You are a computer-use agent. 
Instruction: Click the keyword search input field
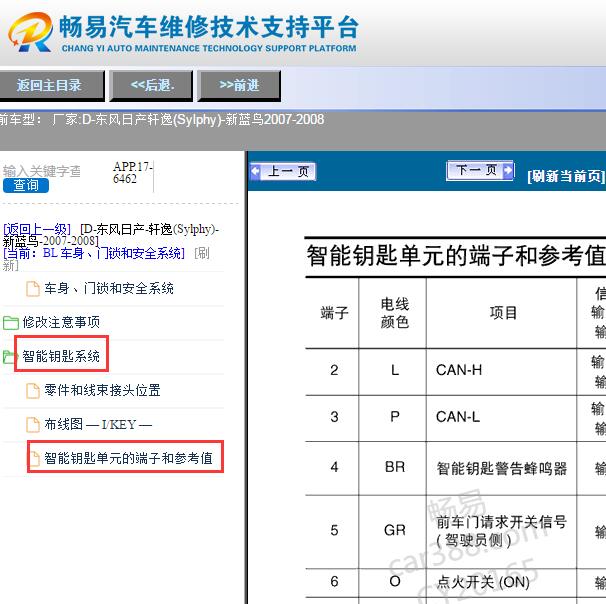coord(42,171)
